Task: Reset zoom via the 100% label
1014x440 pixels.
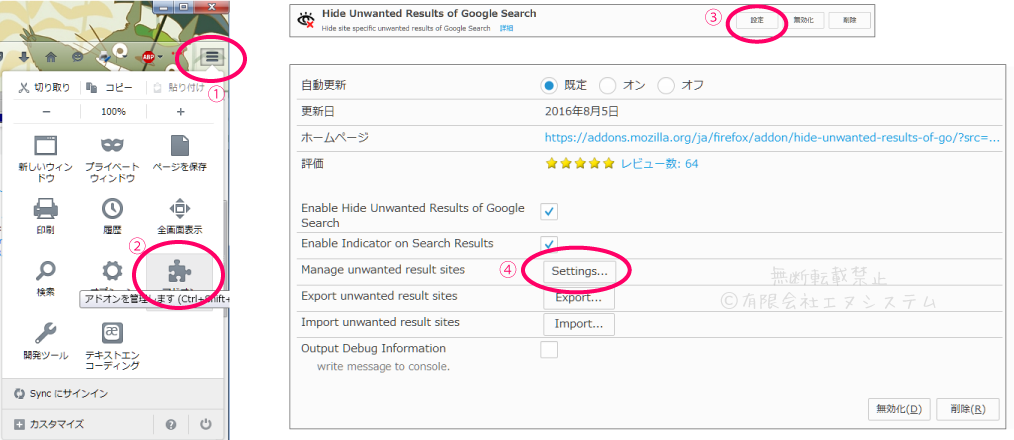Action: (113, 111)
